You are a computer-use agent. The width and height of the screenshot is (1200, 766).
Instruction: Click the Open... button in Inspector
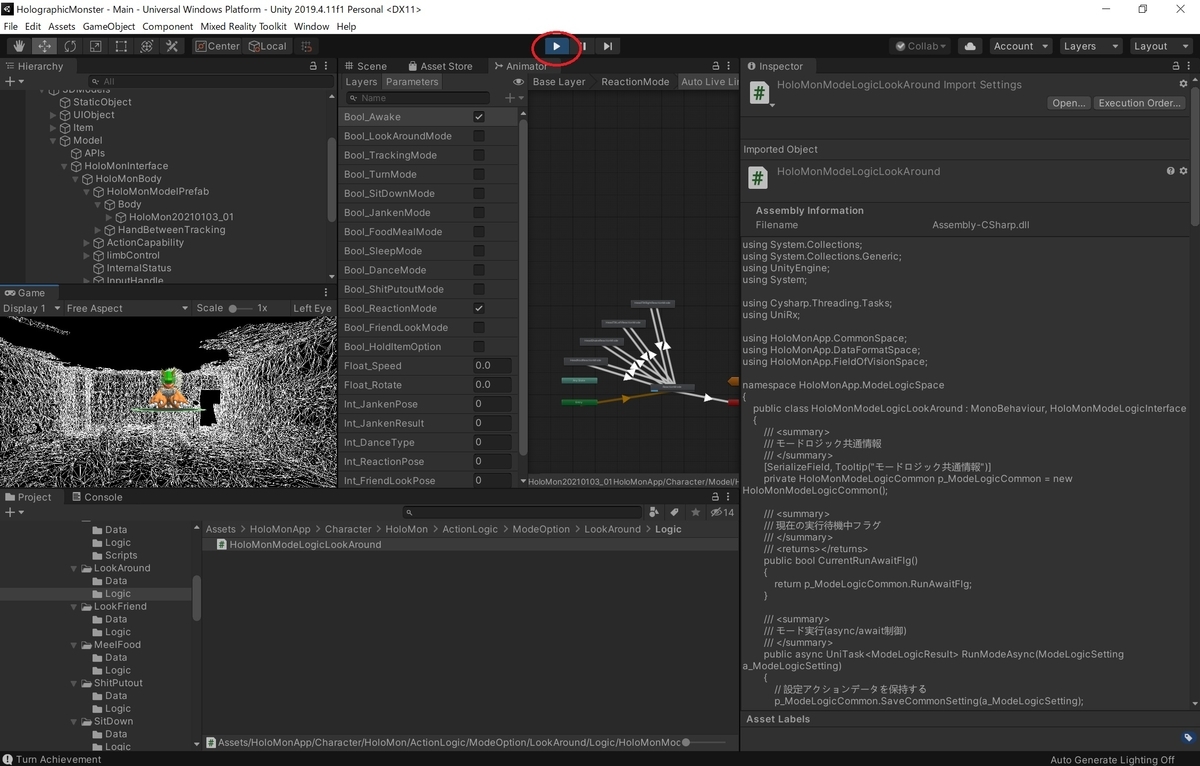(x=1069, y=103)
